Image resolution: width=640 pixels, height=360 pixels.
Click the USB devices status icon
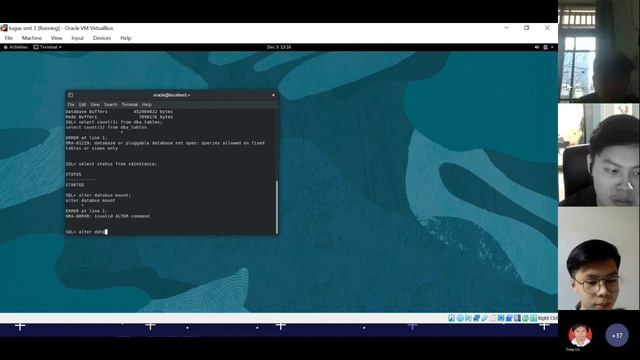(x=484, y=318)
